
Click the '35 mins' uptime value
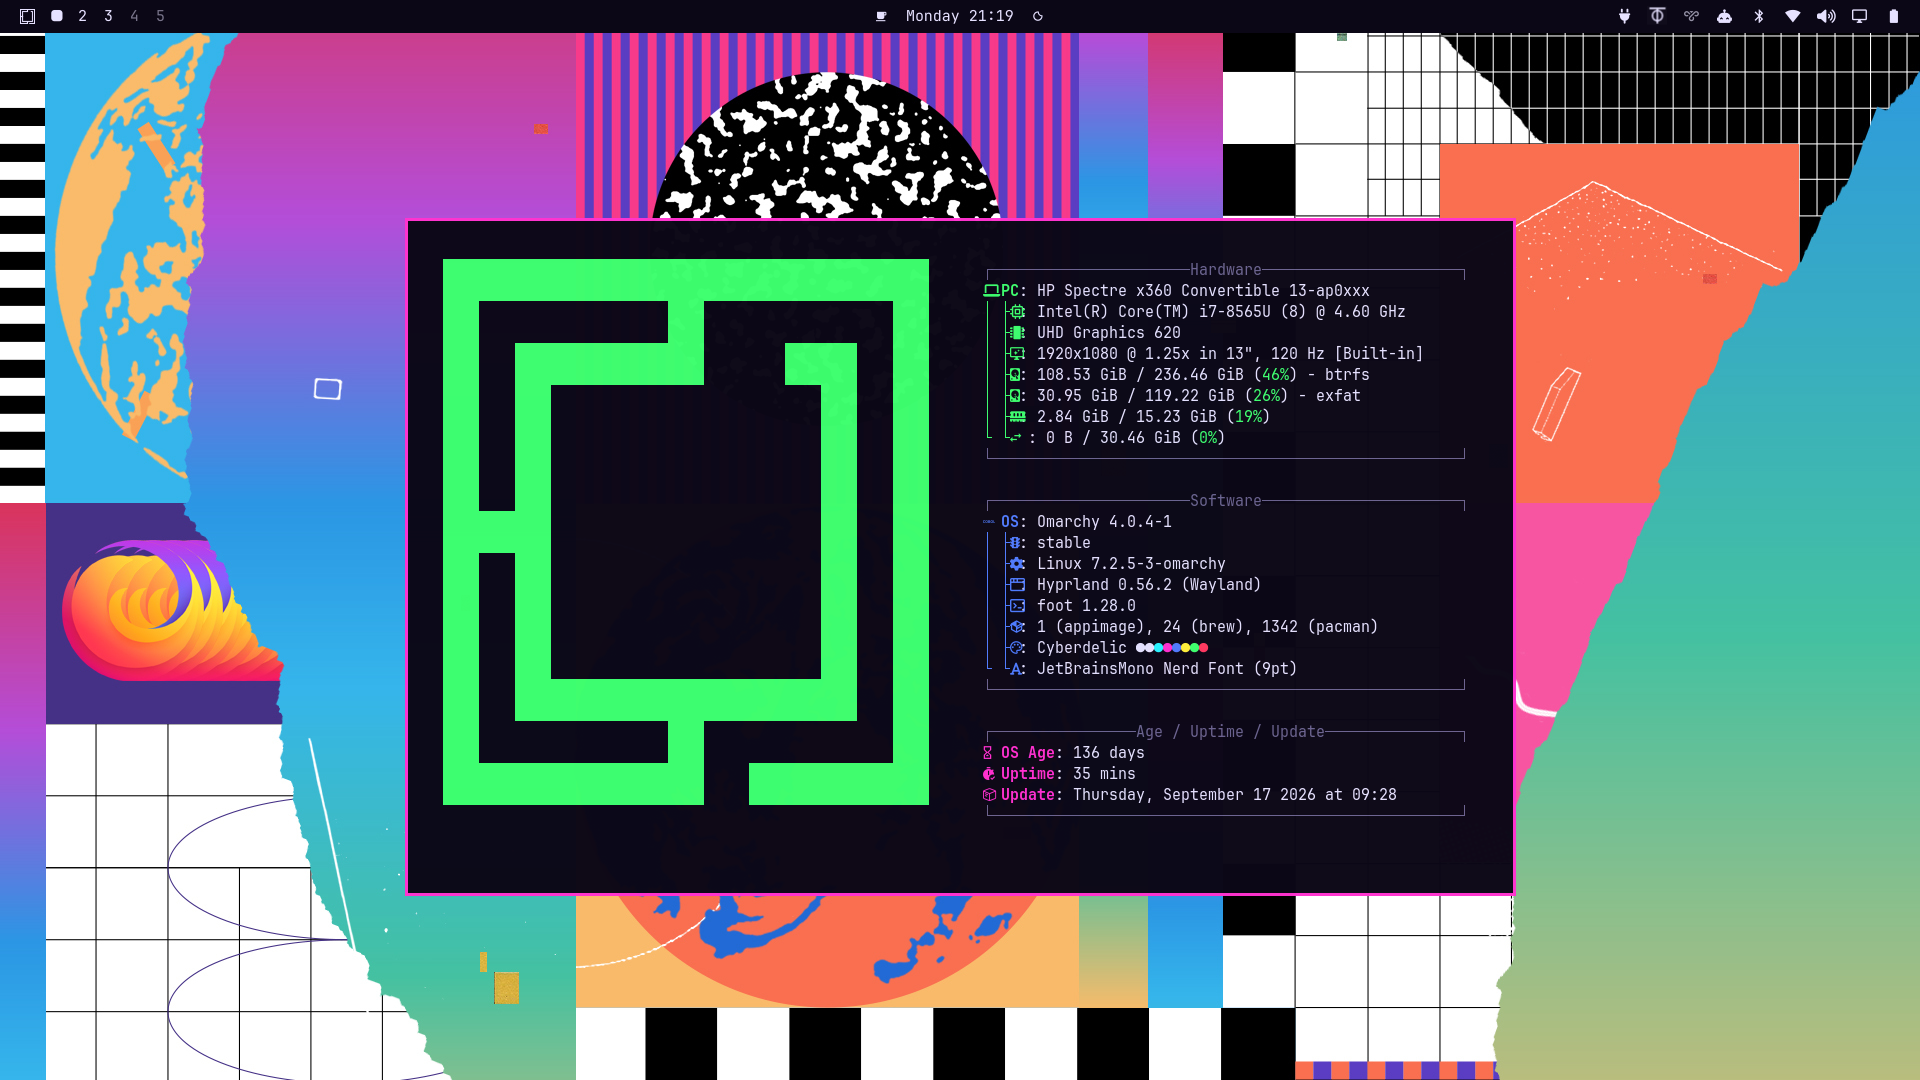click(x=1104, y=774)
